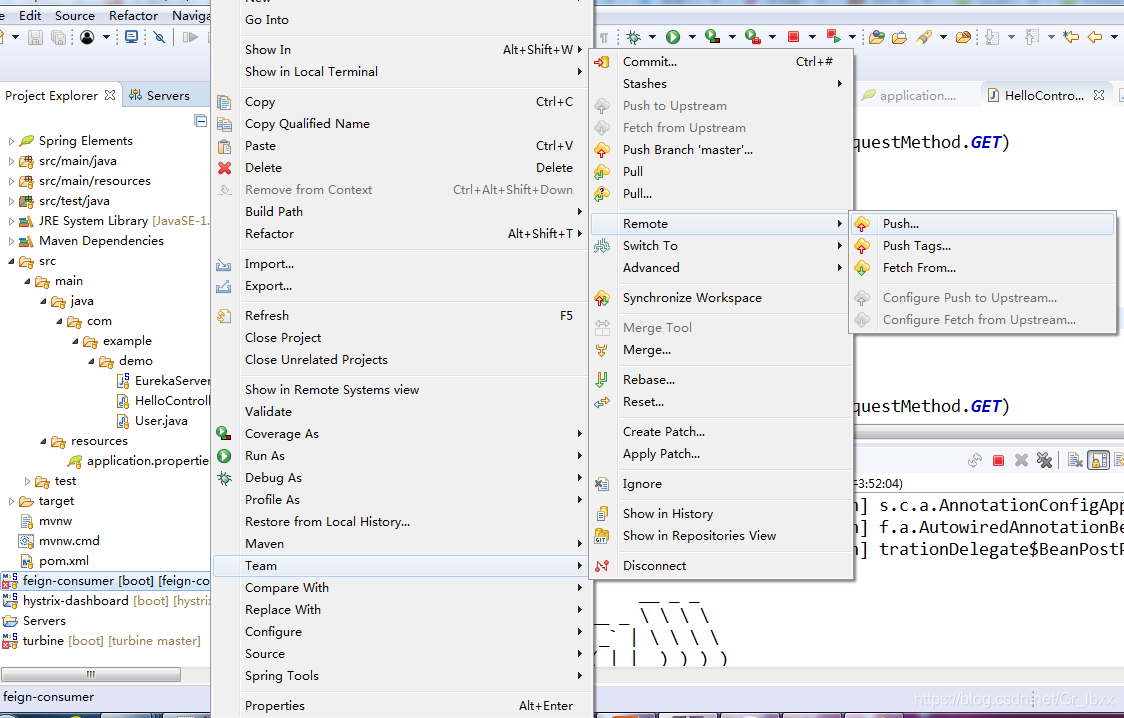Switch to the application.... editor tab
Screen dimensions: 1124x718
click(x=910, y=95)
